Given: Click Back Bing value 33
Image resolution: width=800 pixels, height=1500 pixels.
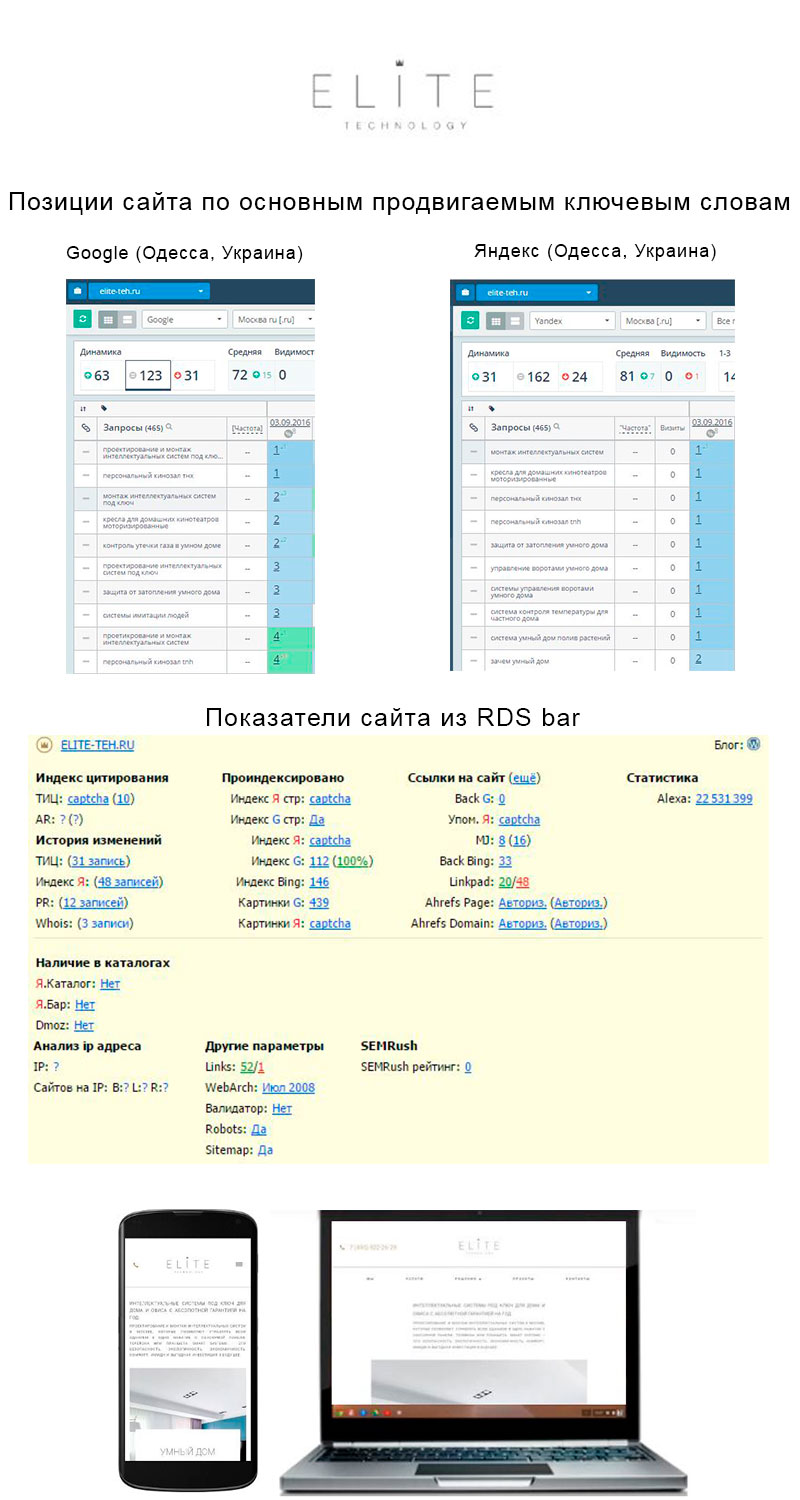Looking at the screenshot, I should point(505,861).
